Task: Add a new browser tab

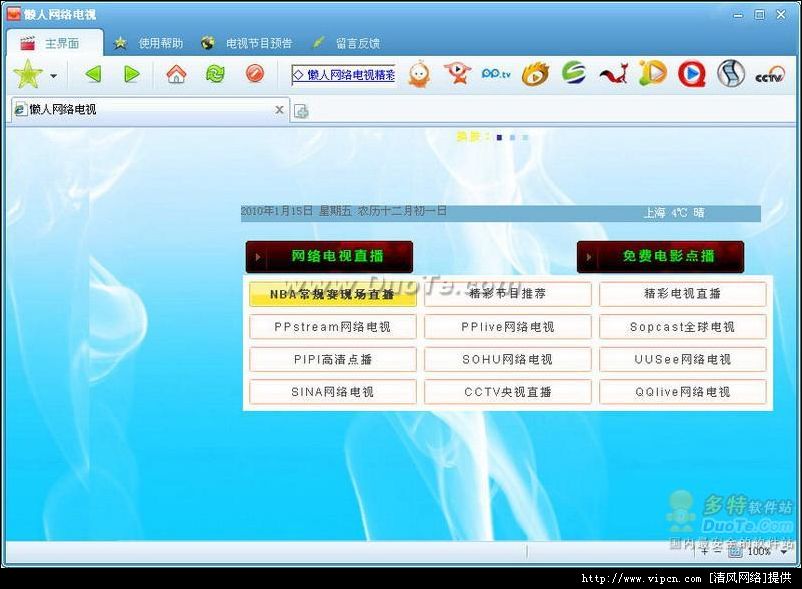Action: 301,111
